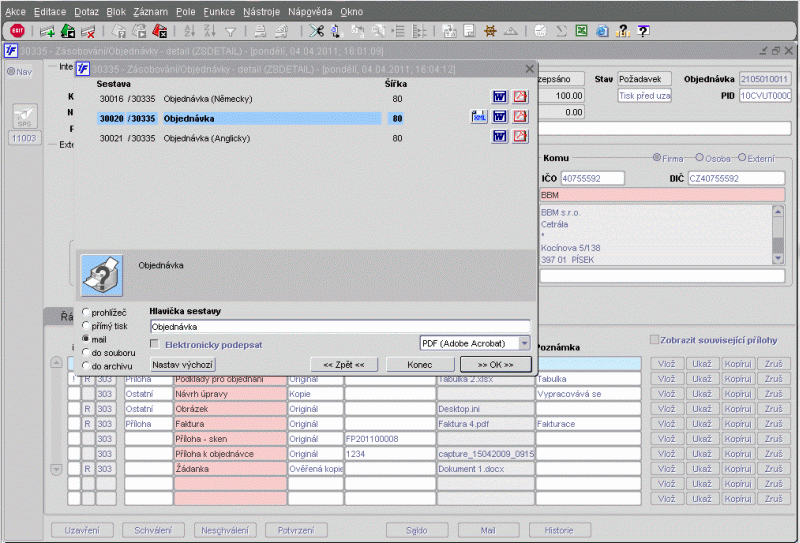Image resolution: width=800 pixels, height=543 pixels.
Task: Click the question mark help icon
Action: click(622, 31)
